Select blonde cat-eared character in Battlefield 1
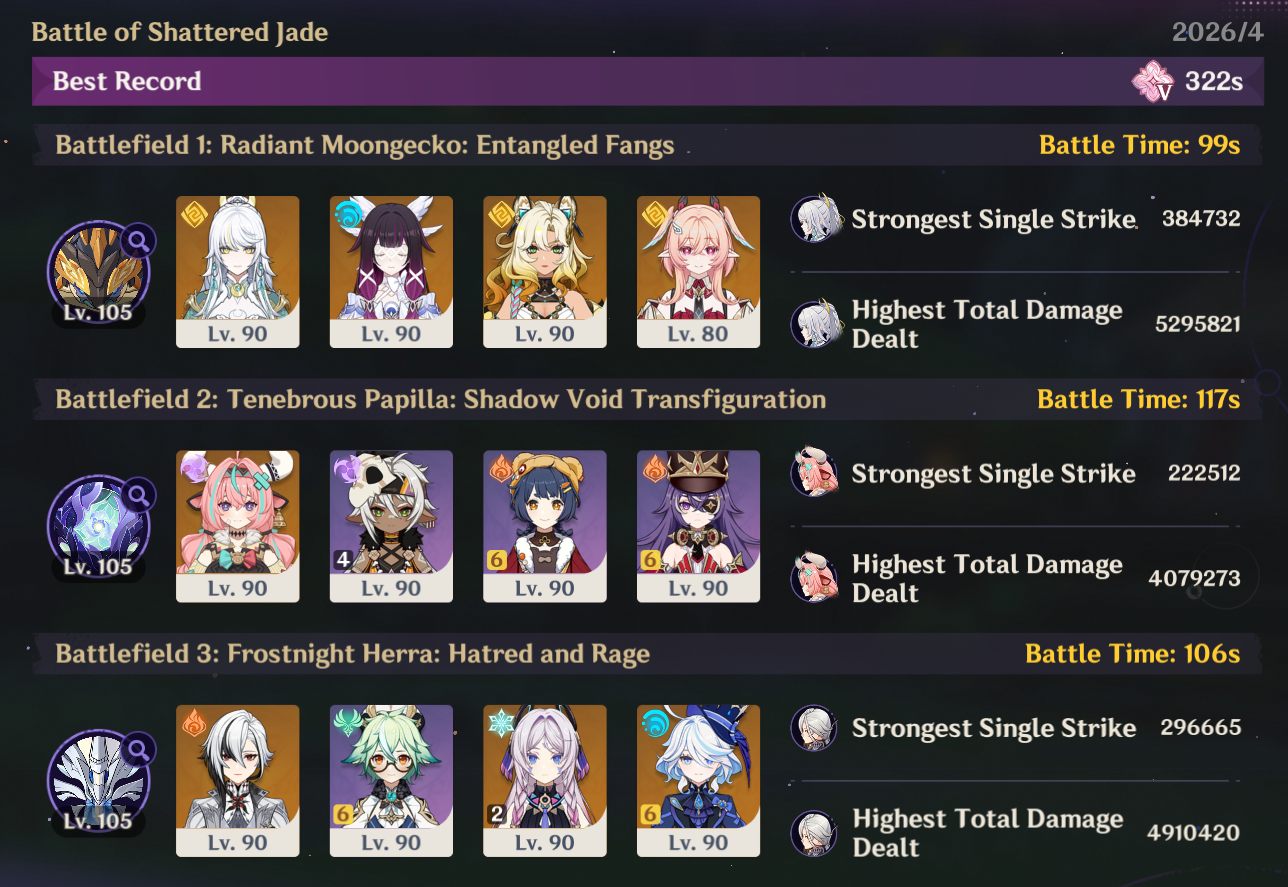 545,272
